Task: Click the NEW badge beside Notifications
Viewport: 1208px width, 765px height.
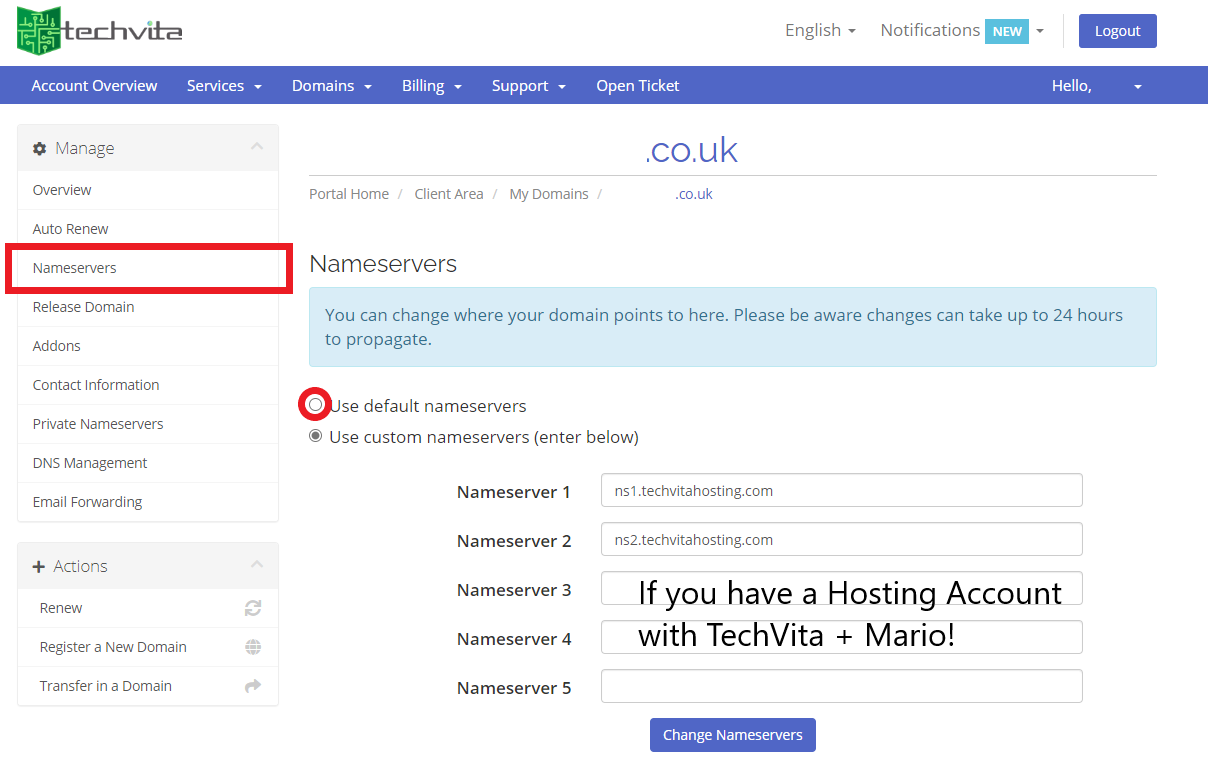Action: 1006,30
